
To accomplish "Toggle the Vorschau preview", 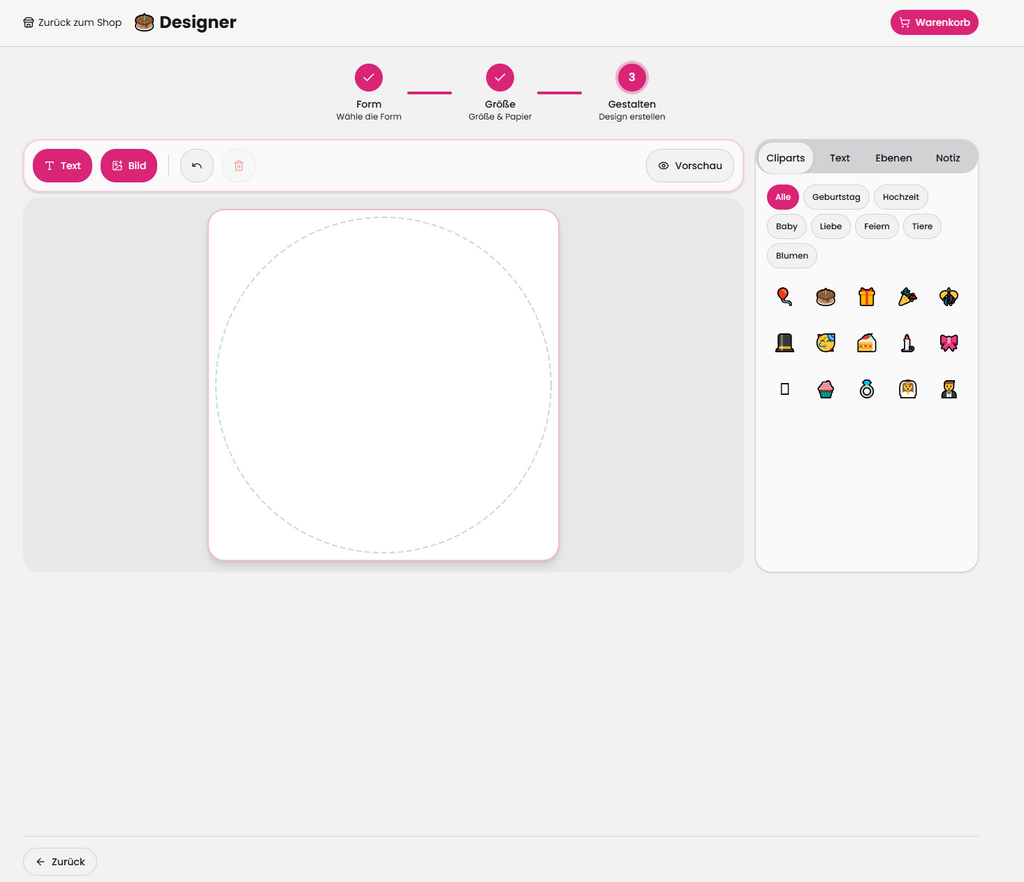I will point(690,166).
